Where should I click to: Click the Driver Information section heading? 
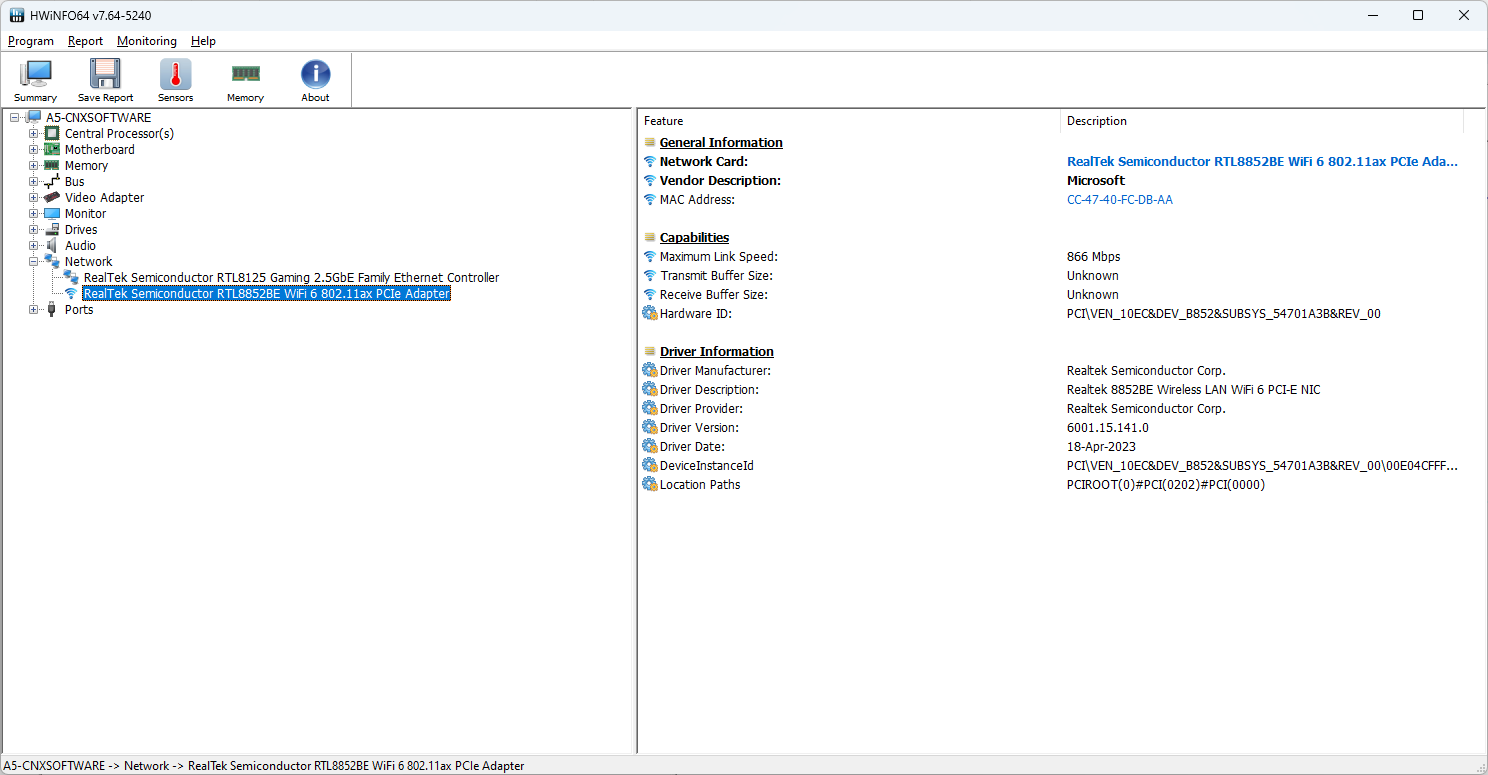tap(717, 352)
